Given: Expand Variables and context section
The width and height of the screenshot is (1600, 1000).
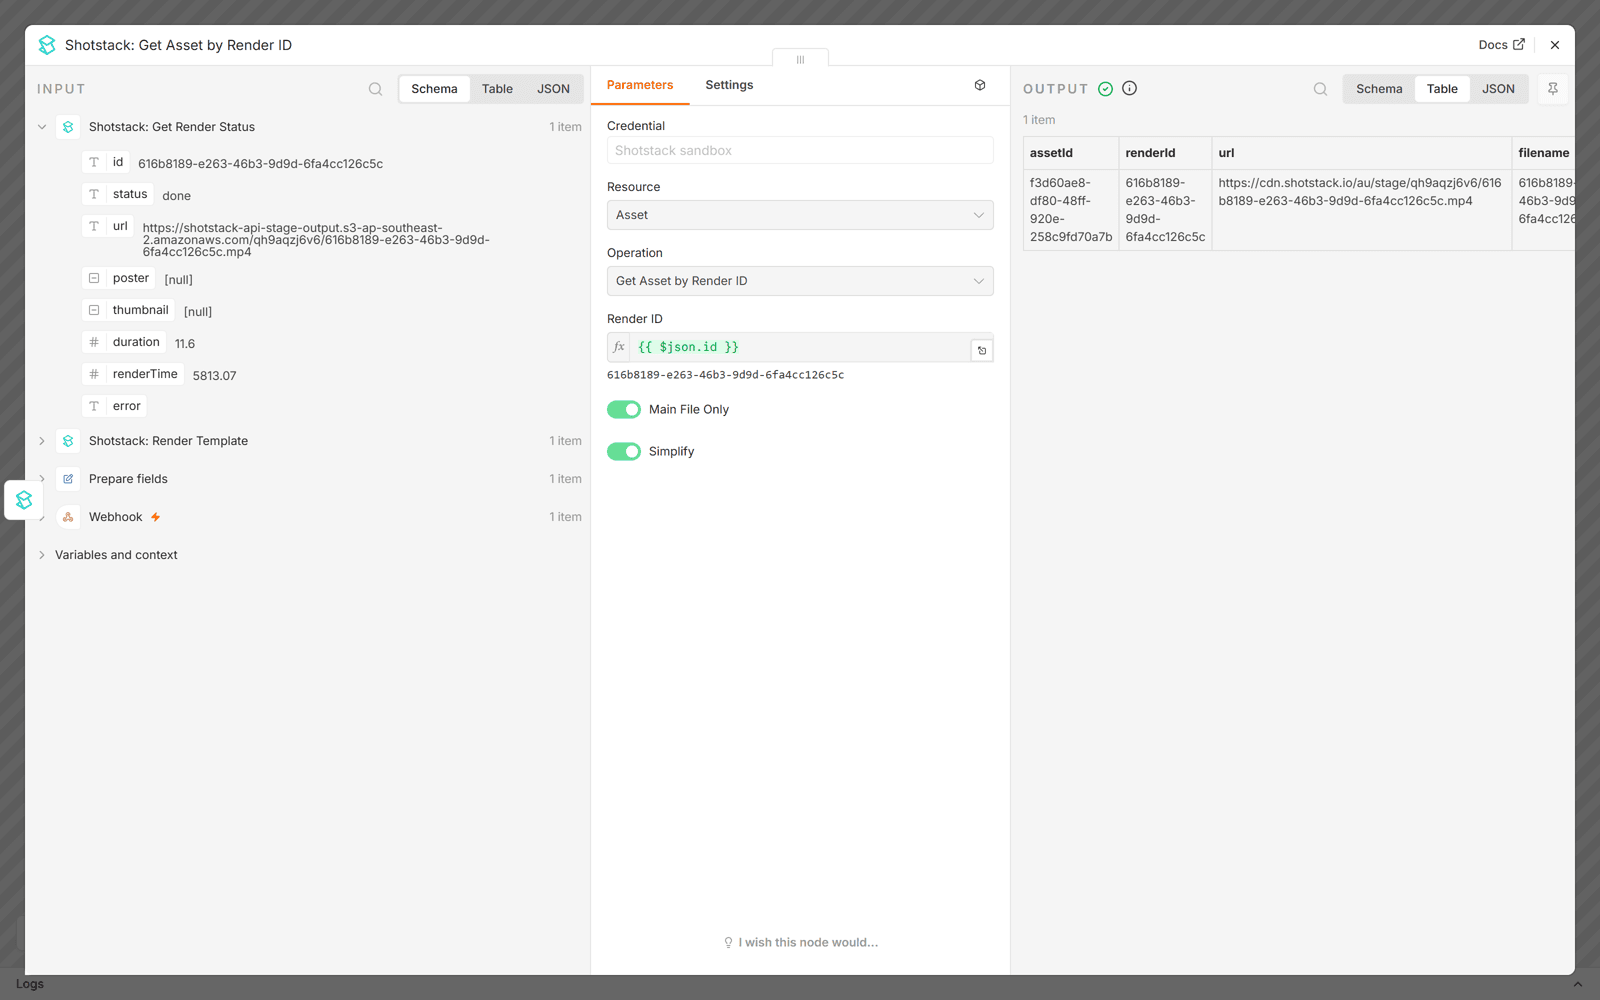Looking at the screenshot, I should click(42, 555).
